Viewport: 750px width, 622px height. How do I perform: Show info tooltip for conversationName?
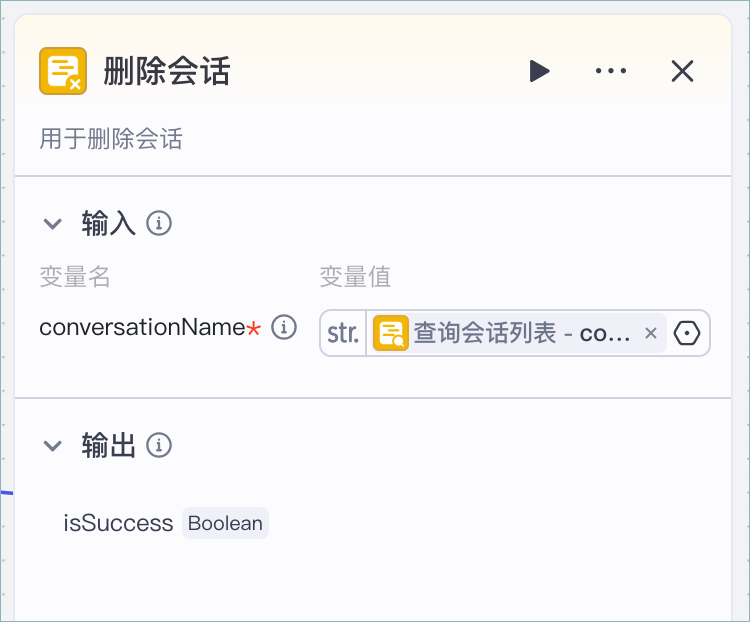(284, 328)
